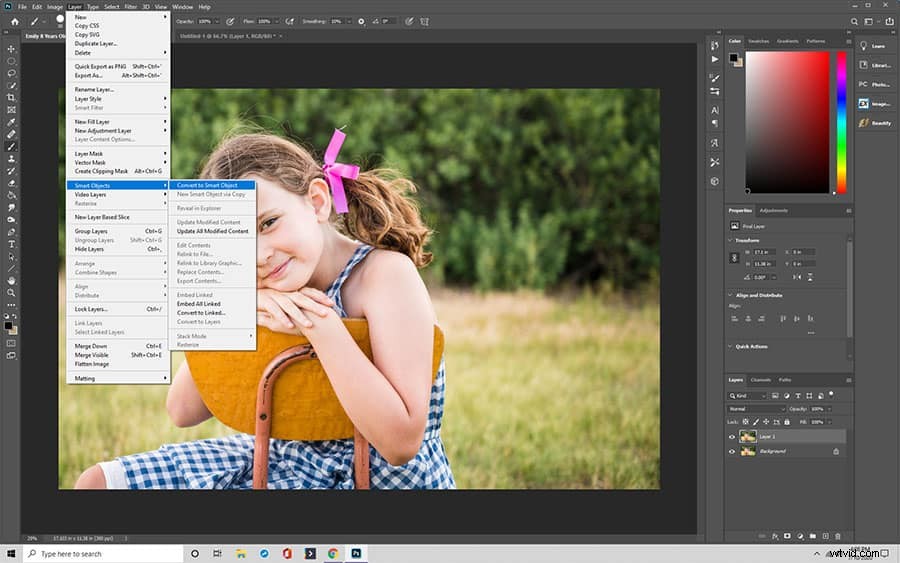Click Photoshop icon on Windows taskbar

coord(356,554)
